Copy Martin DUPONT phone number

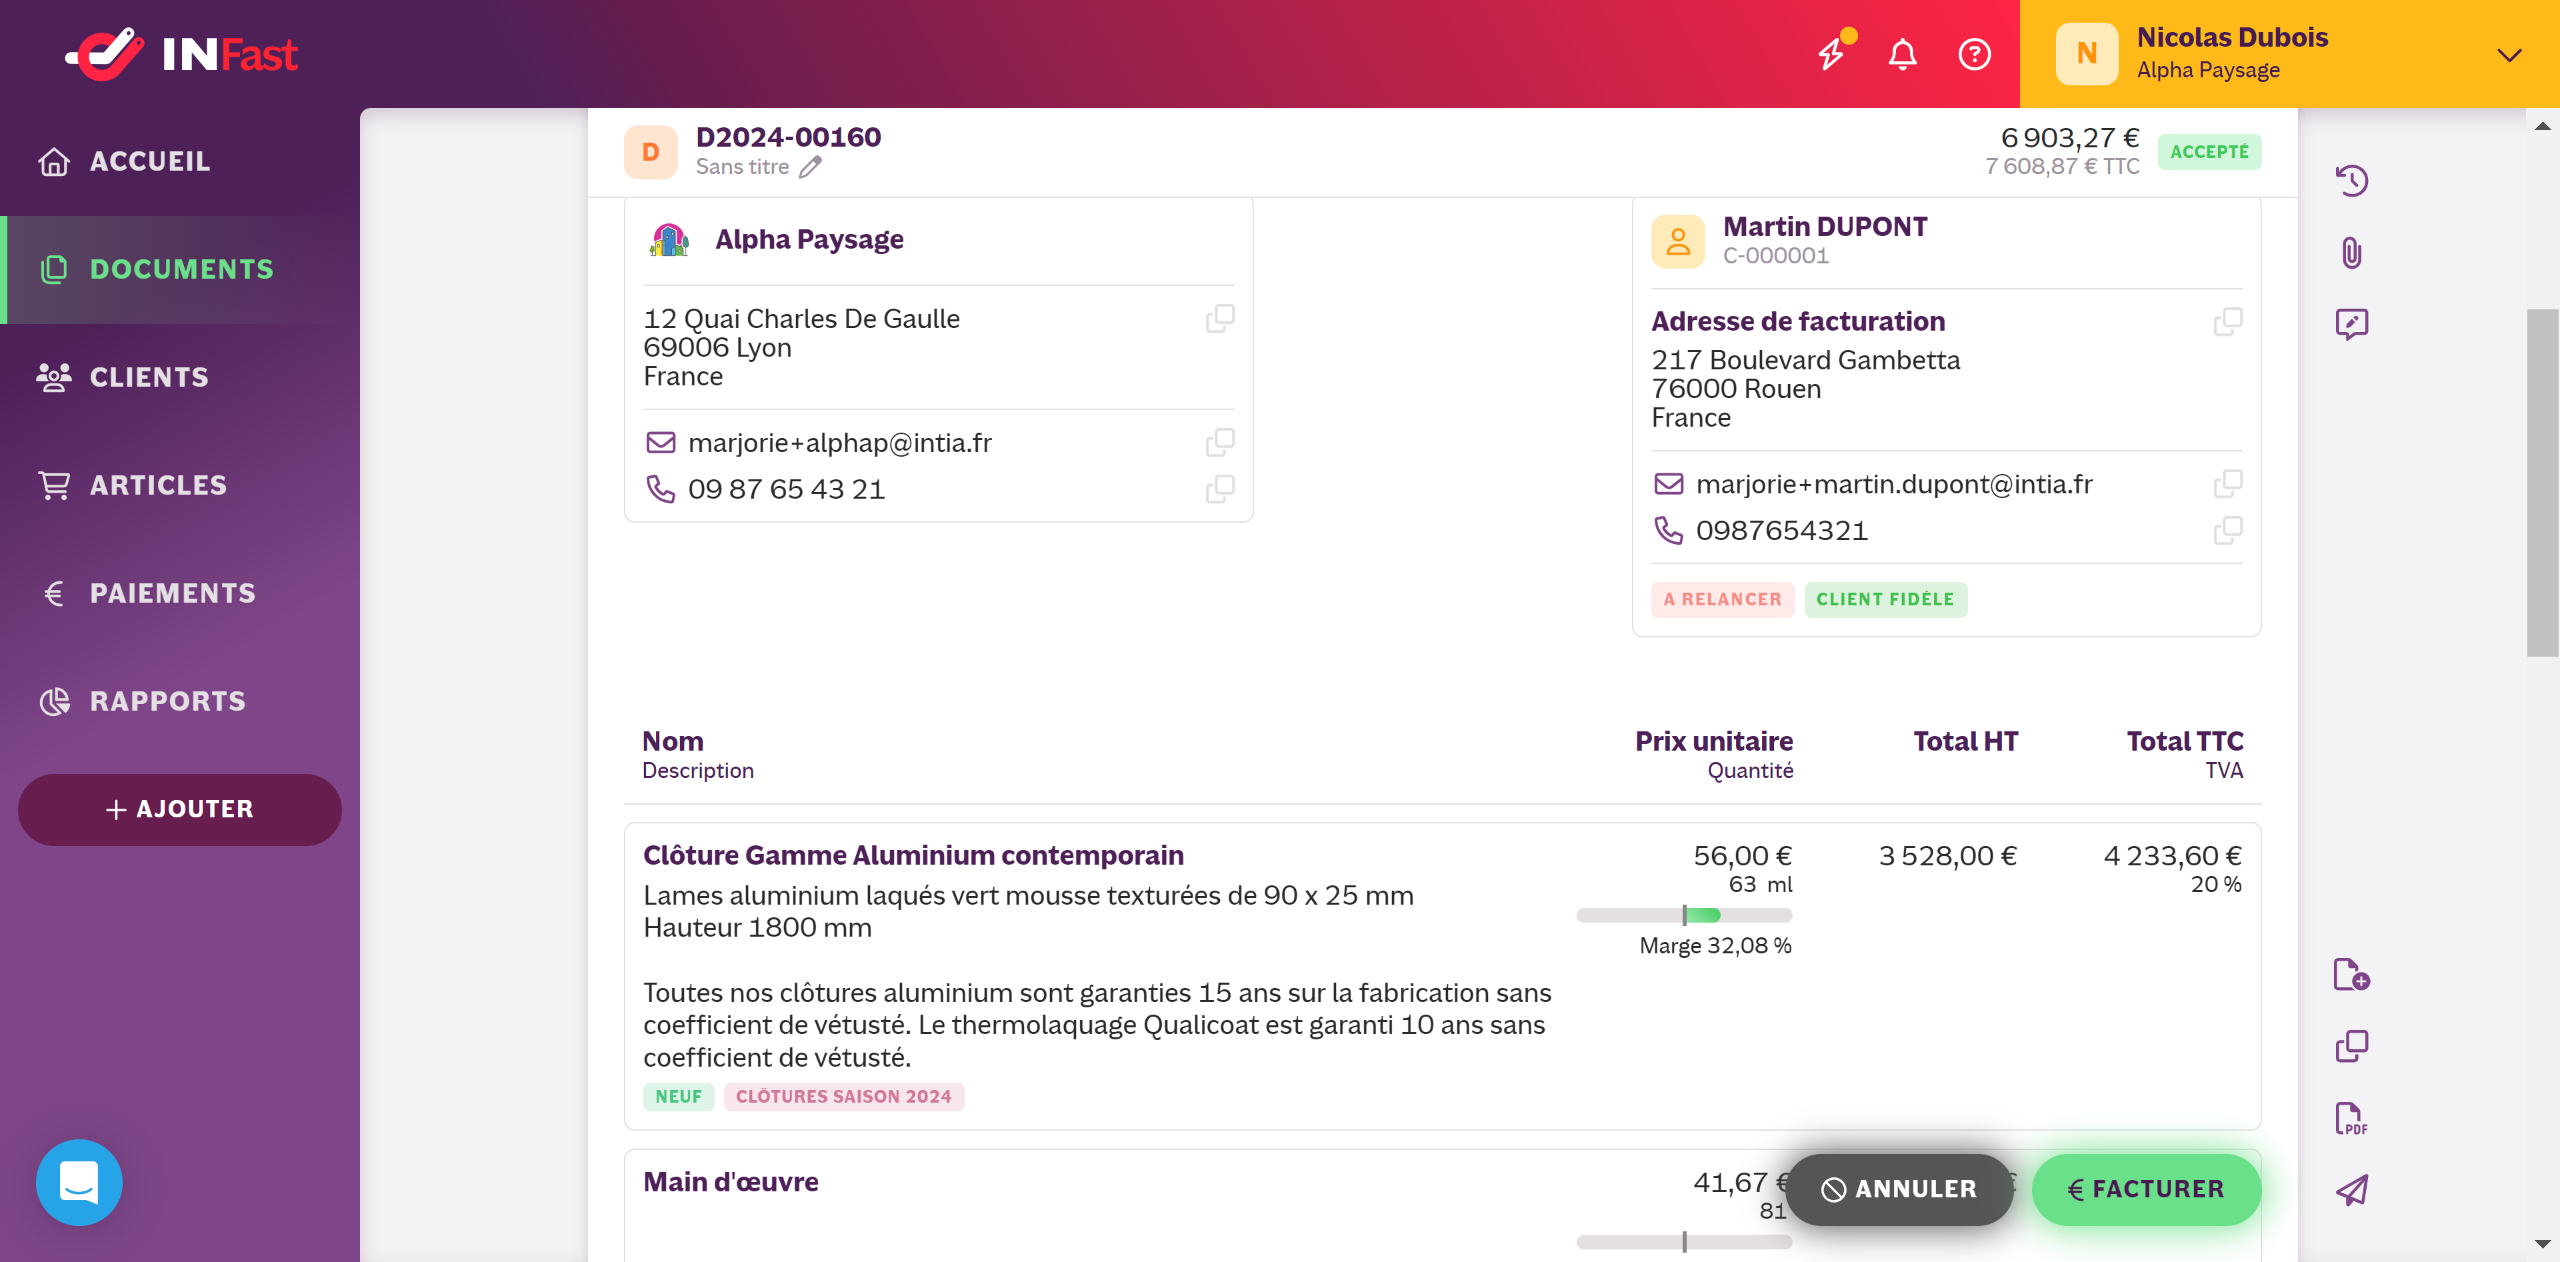click(2228, 530)
